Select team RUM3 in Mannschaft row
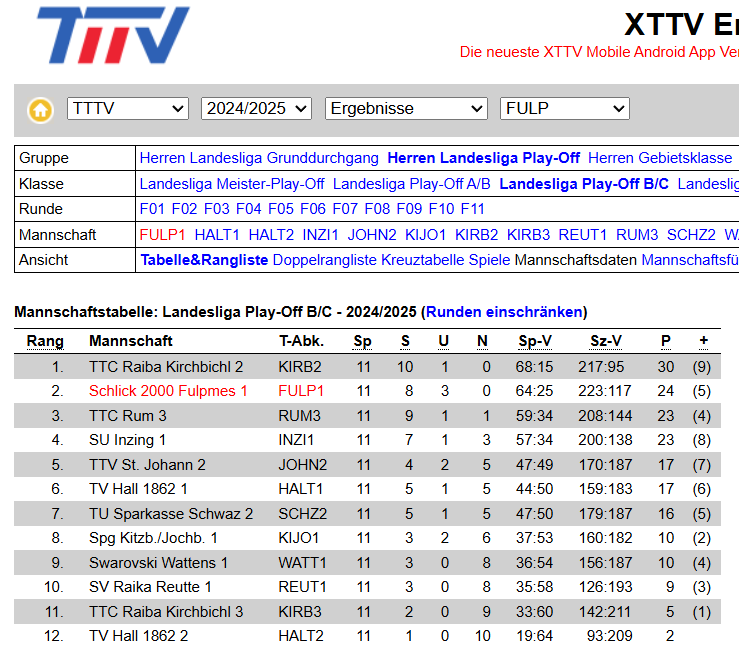This screenshot has height=670, width=739. (x=637, y=235)
